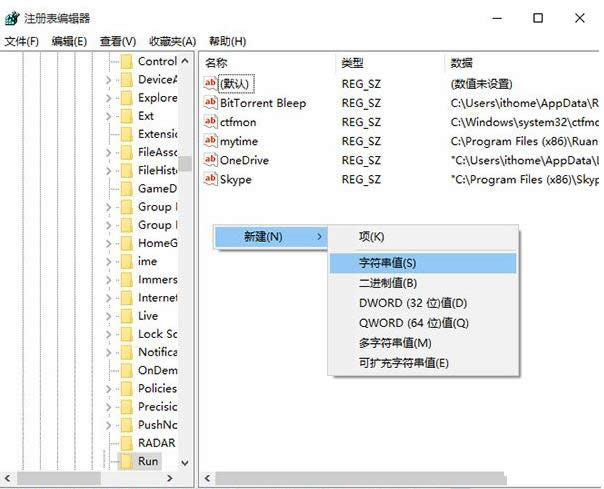Viewport: 604px width, 489px height.
Task: Click the tree pane scroll-up arrow
Action: click(x=185, y=61)
